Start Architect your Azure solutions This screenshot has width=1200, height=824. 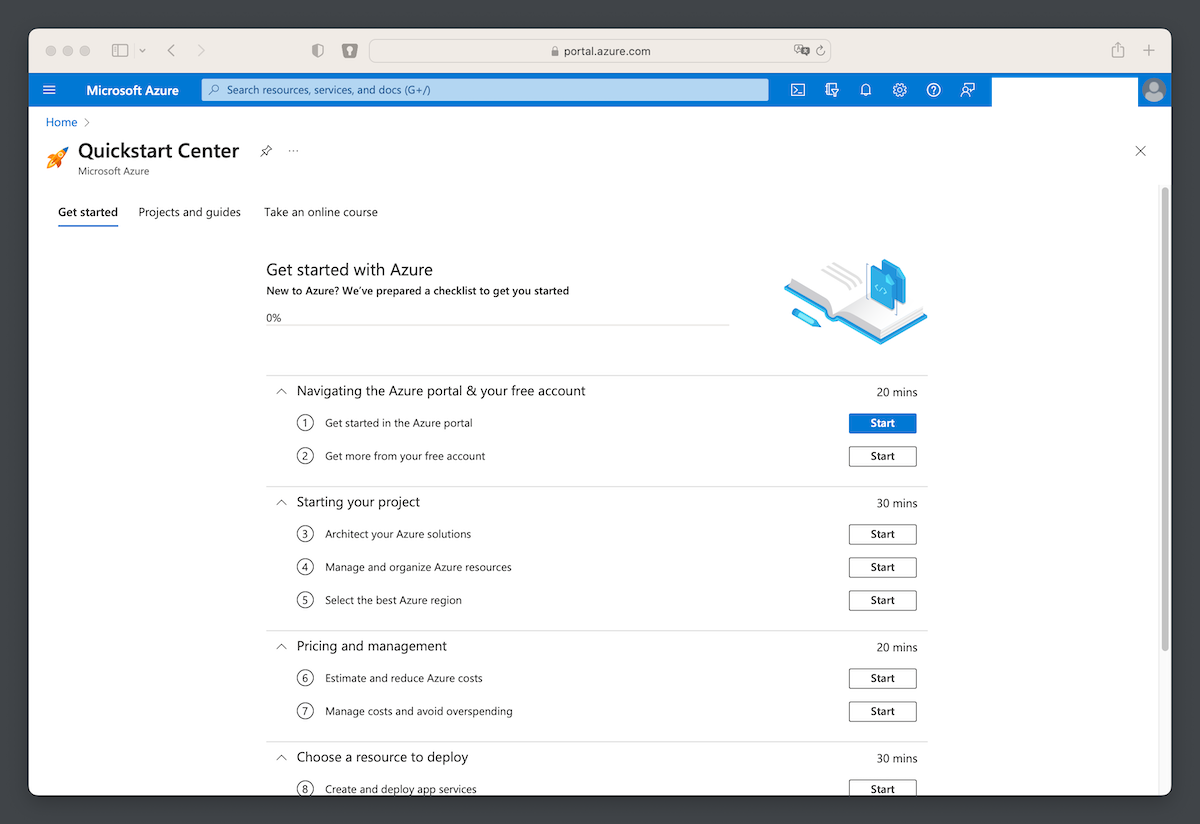pos(882,534)
